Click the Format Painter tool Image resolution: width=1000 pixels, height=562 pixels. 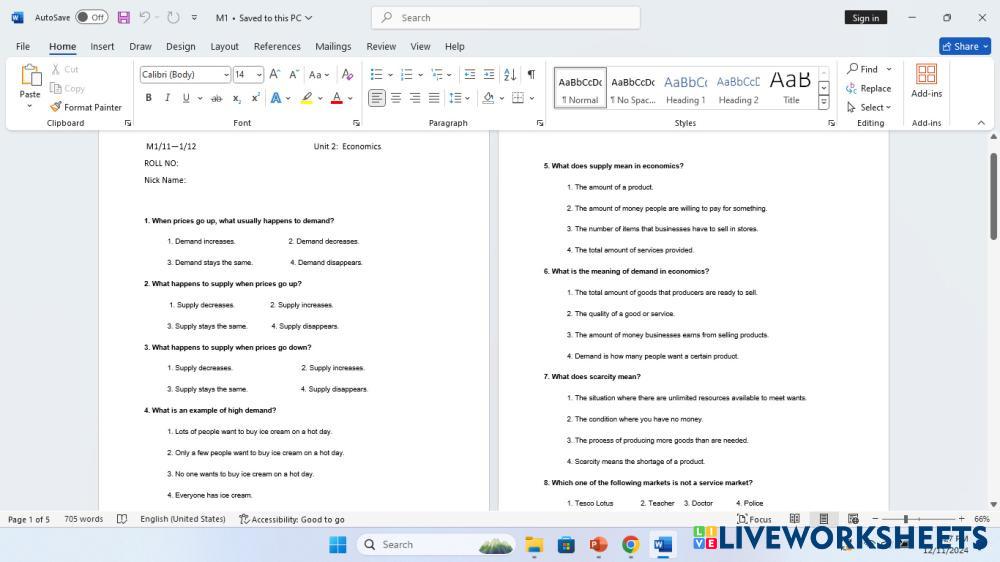(x=86, y=107)
